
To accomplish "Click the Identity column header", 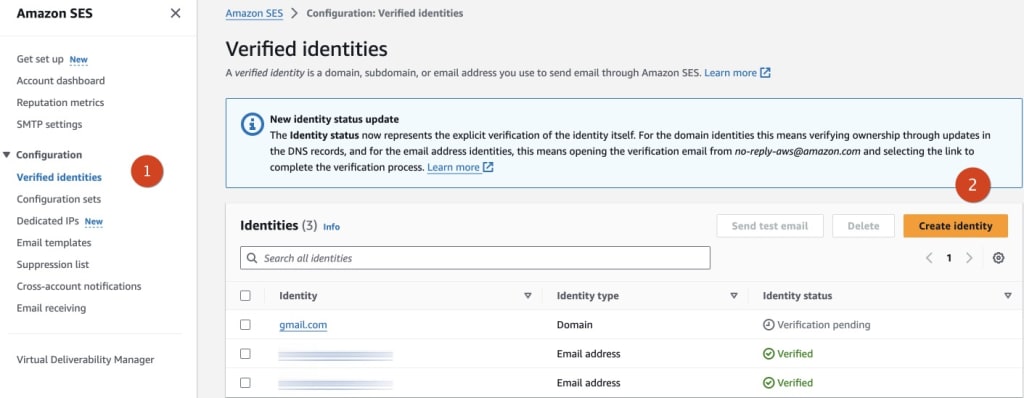I will (x=298, y=295).
